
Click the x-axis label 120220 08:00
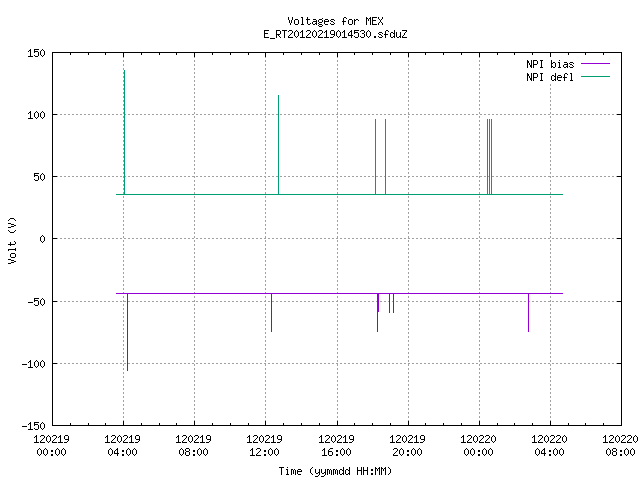(620, 446)
